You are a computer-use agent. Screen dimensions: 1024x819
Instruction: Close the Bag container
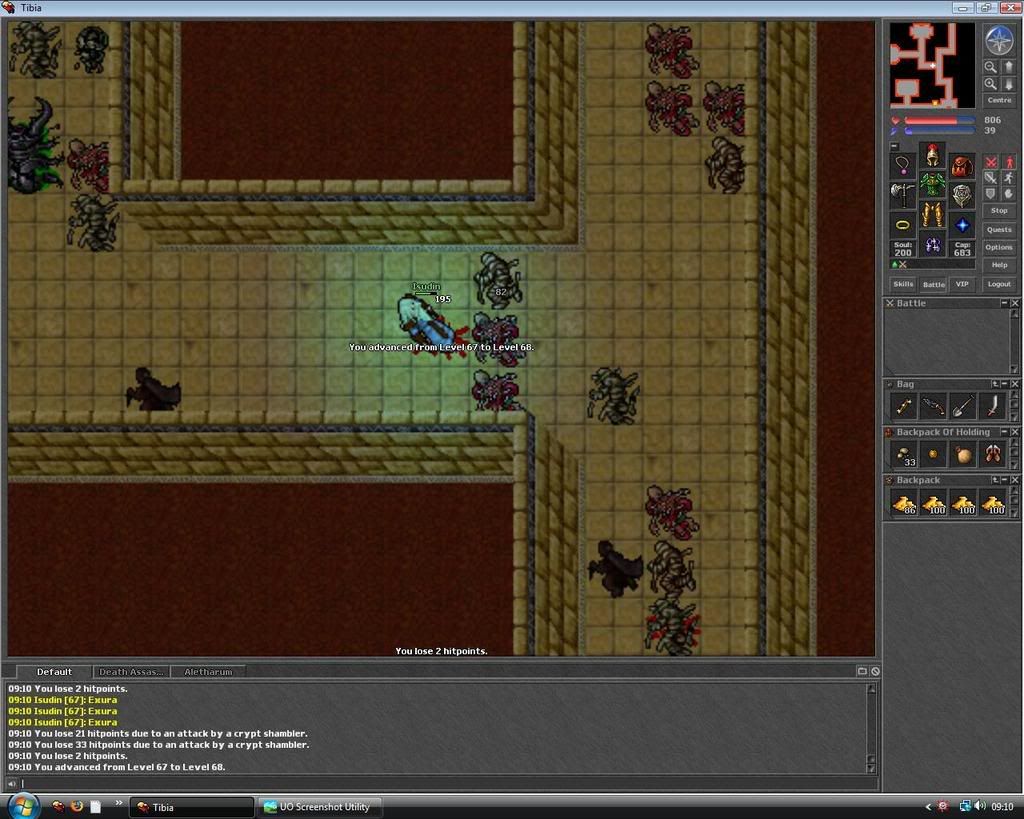click(x=1014, y=384)
